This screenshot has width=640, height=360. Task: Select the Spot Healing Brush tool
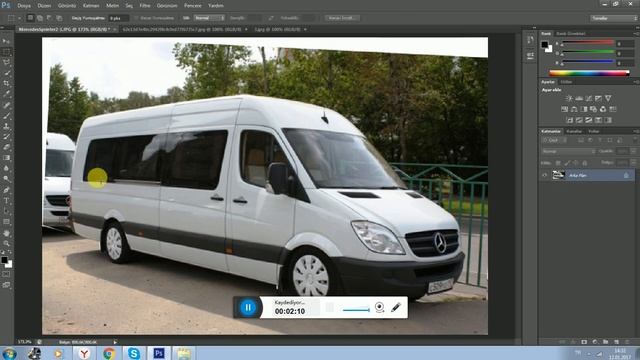(x=7, y=105)
